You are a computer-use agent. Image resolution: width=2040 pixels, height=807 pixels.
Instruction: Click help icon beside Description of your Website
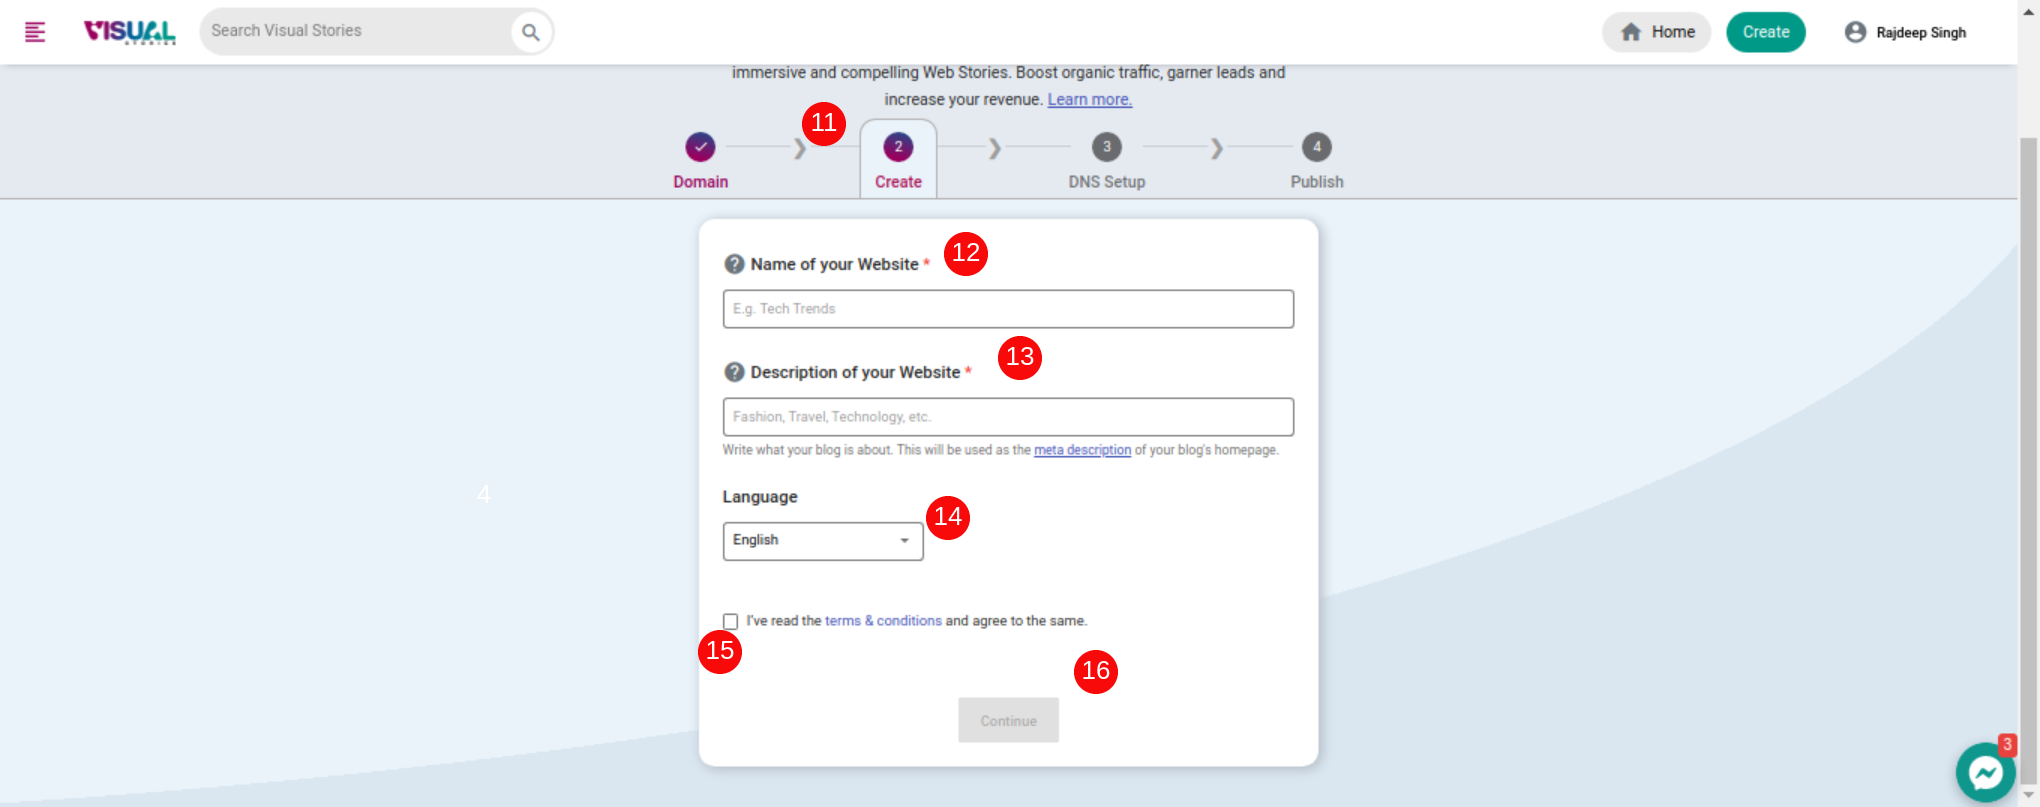[x=733, y=372]
